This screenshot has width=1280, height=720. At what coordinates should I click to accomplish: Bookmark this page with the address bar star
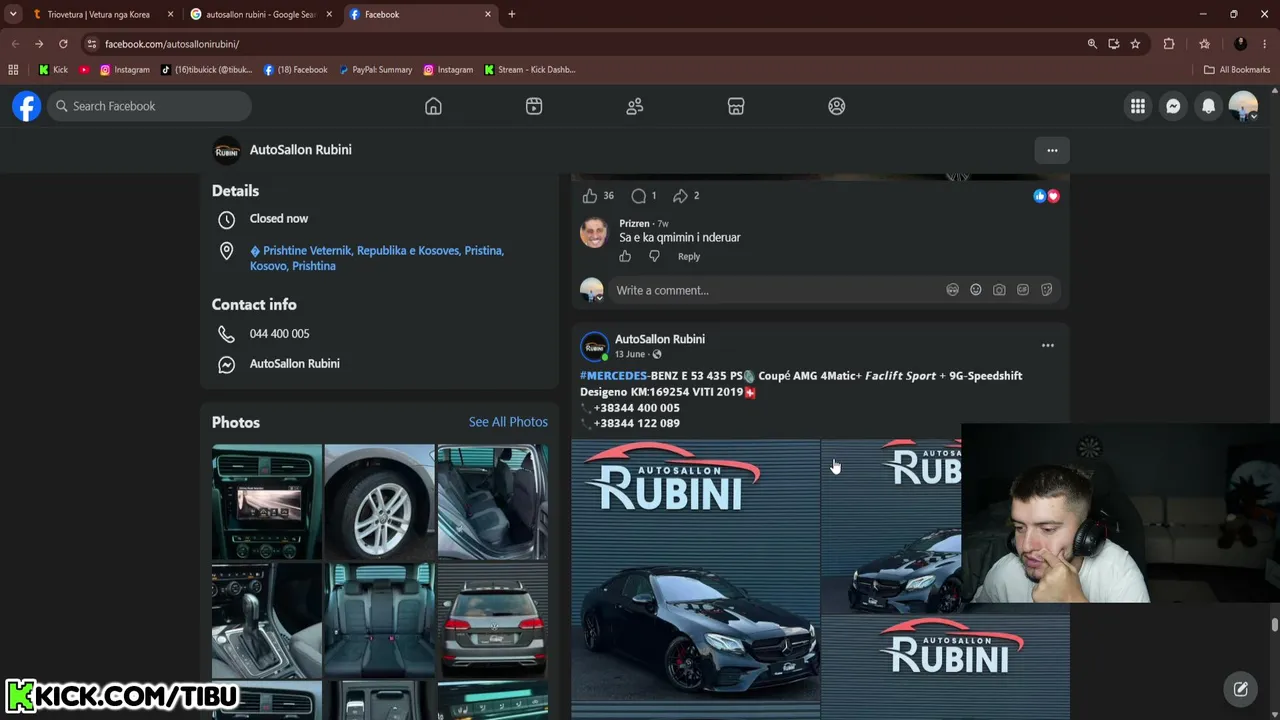[1135, 44]
